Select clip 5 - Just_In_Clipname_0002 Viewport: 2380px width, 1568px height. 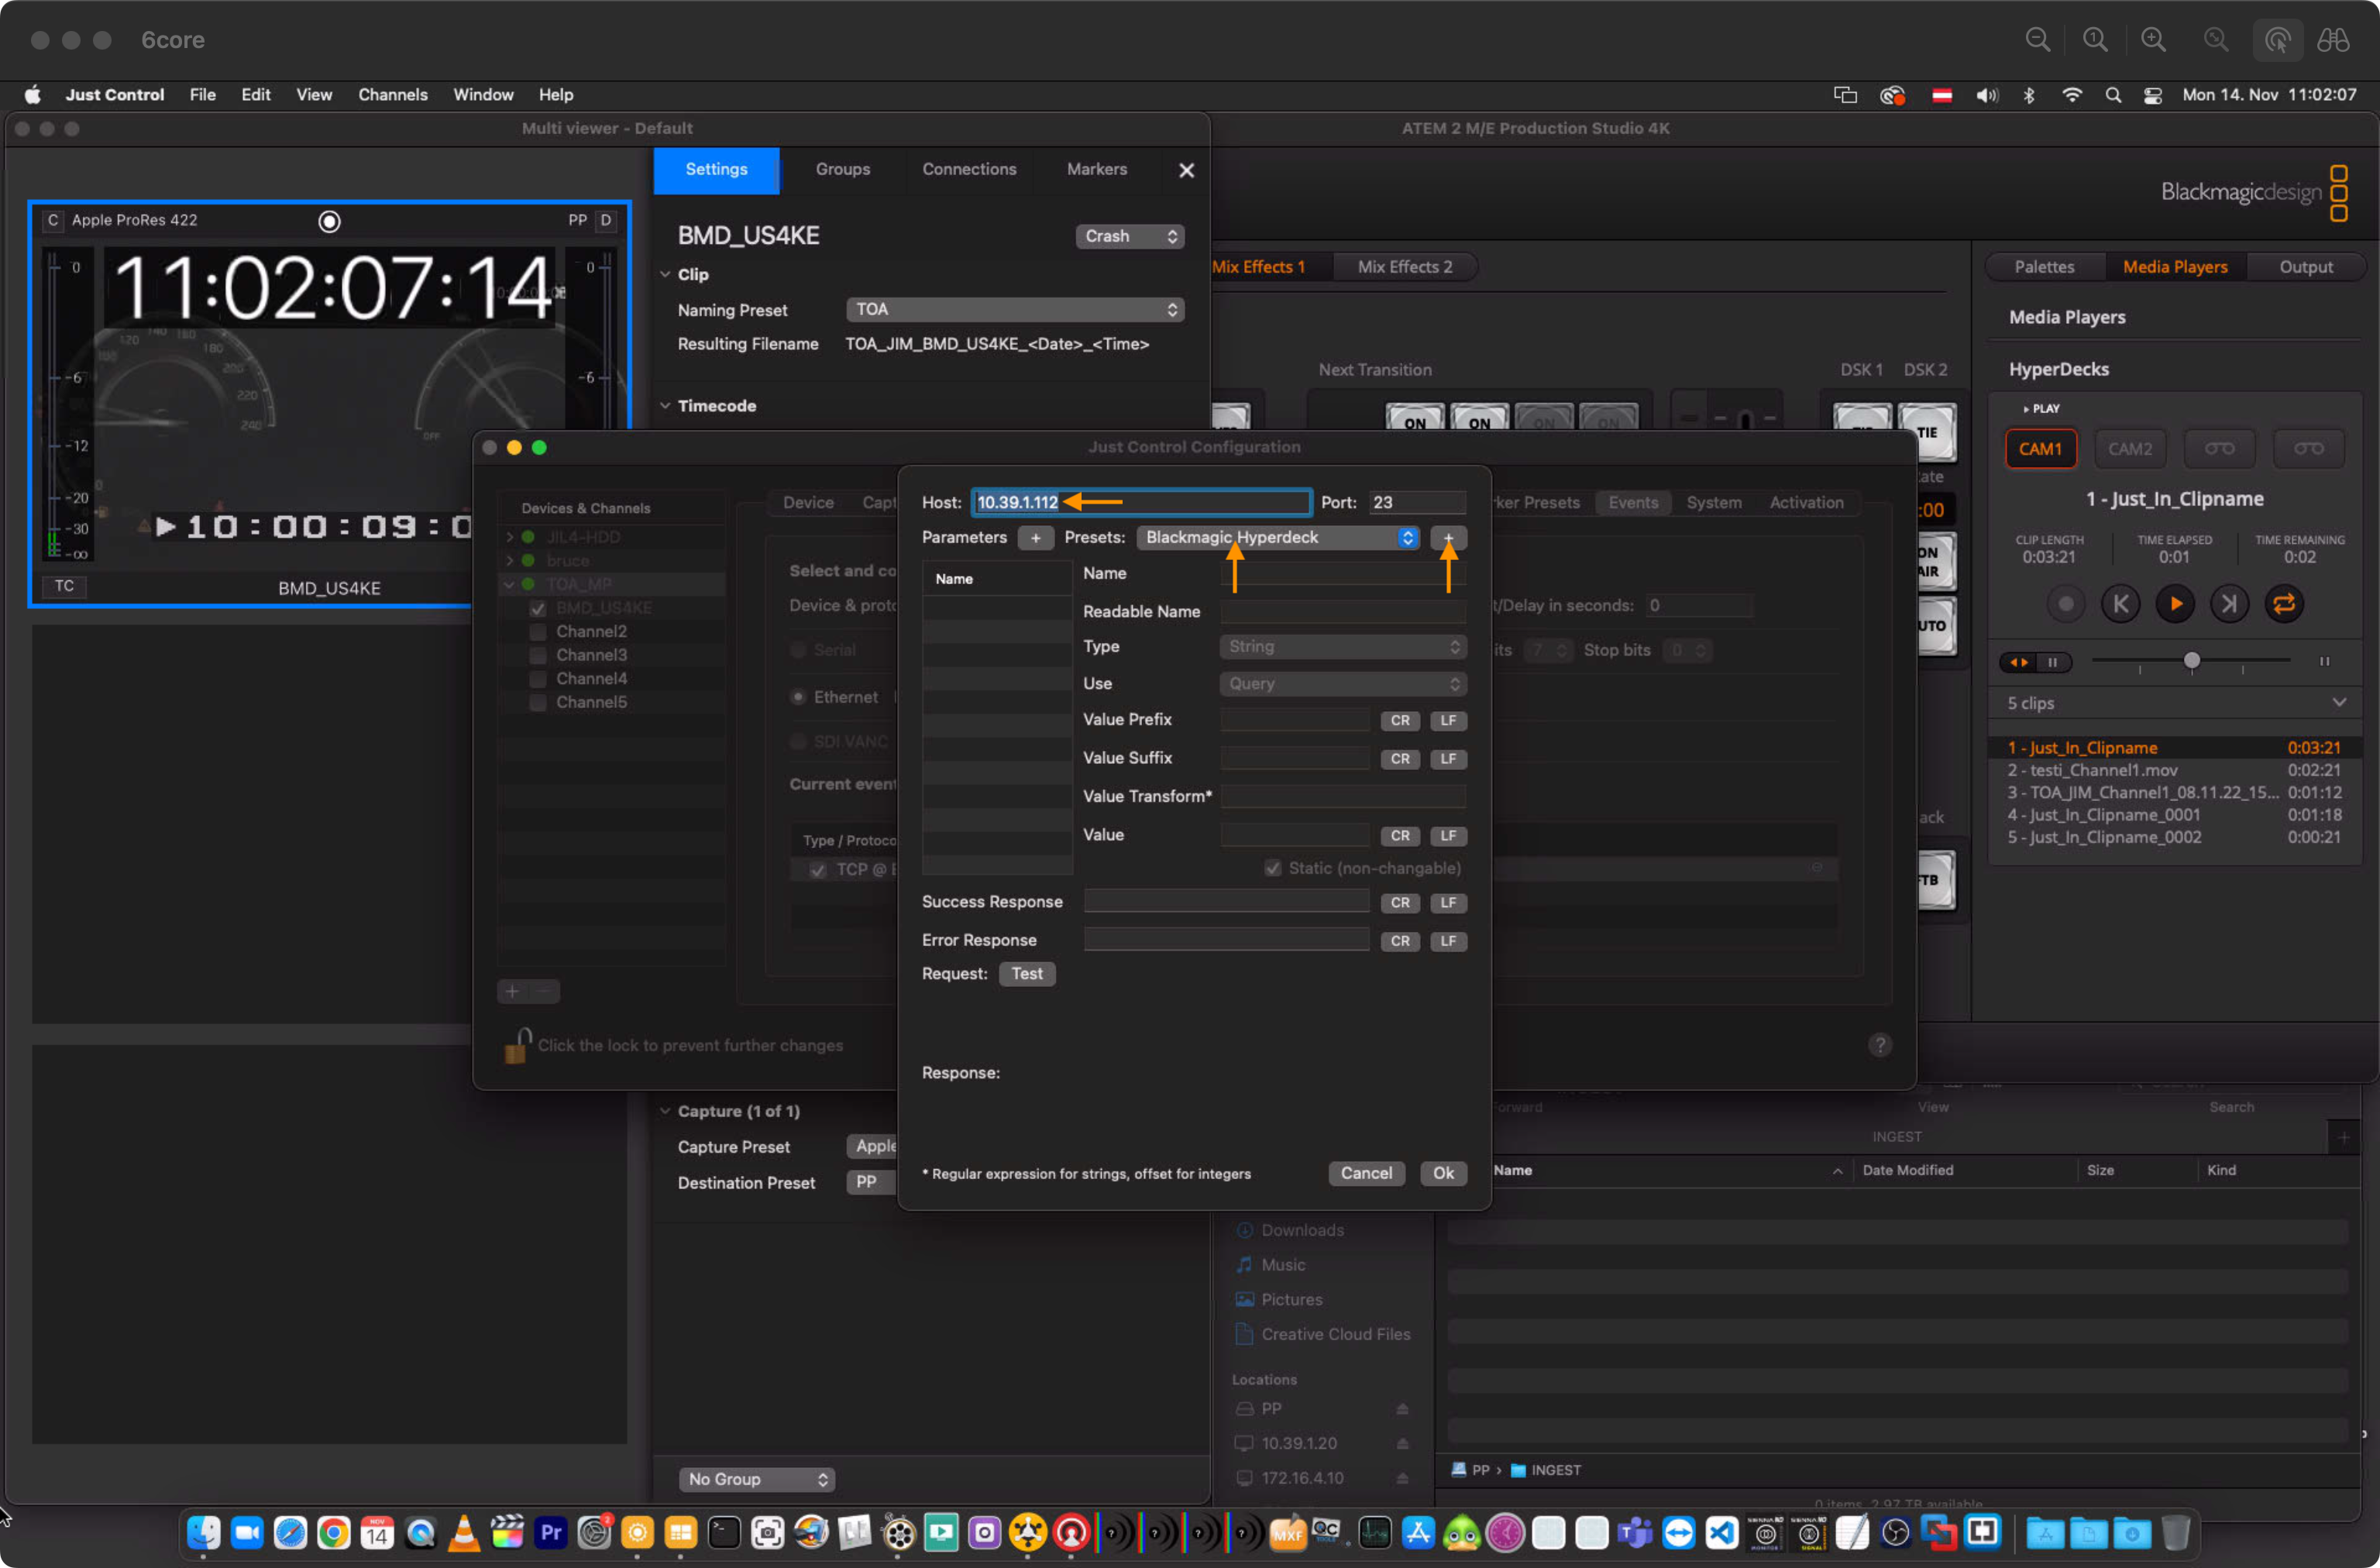(2174, 837)
